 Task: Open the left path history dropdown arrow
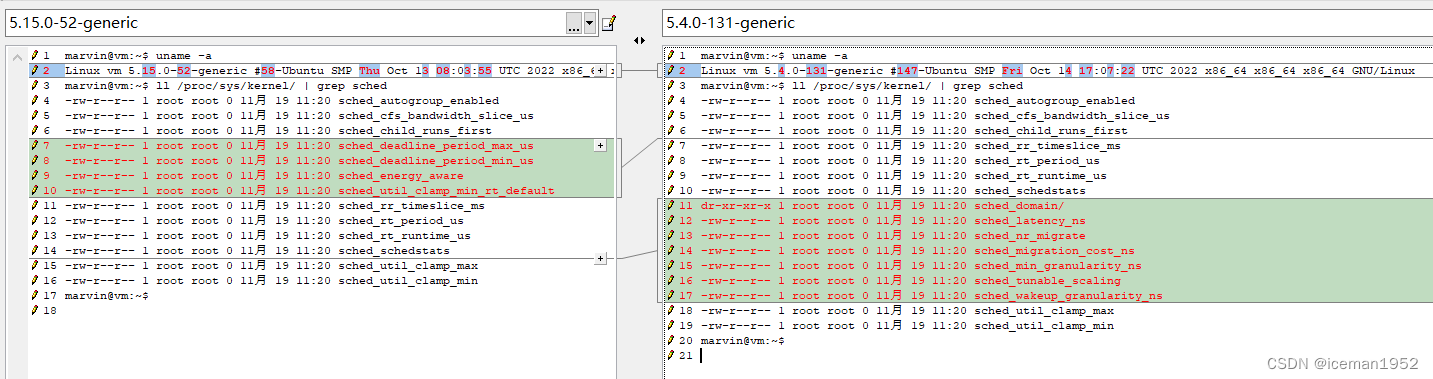click(590, 22)
